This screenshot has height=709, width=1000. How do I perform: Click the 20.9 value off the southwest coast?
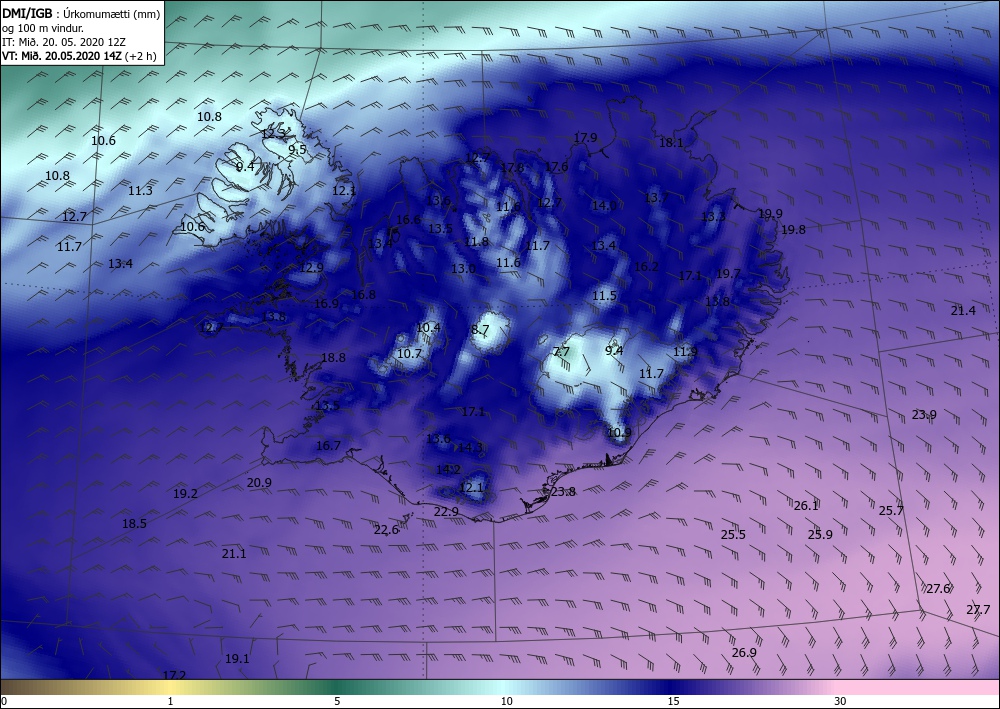click(x=259, y=483)
